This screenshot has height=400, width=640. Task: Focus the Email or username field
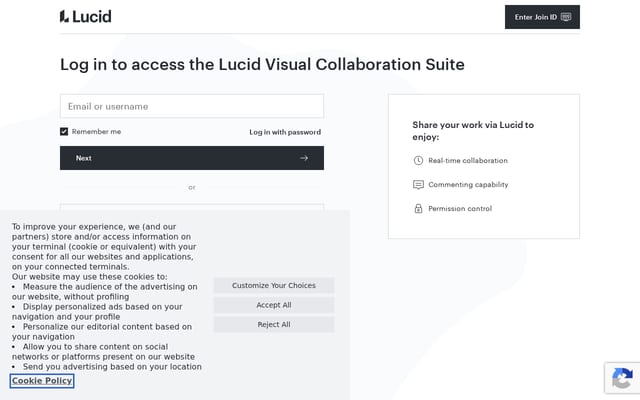(x=192, y=106)
